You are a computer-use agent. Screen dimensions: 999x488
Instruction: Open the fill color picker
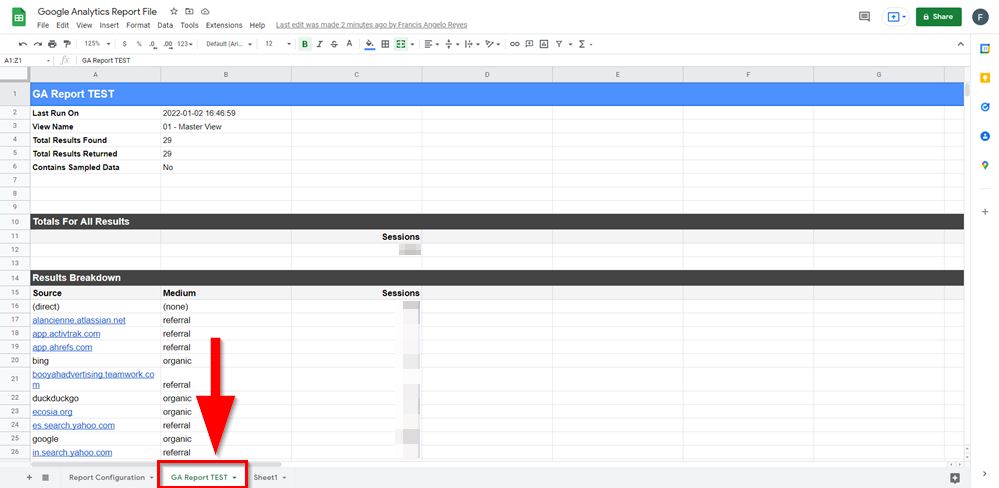tap(370, 44)
